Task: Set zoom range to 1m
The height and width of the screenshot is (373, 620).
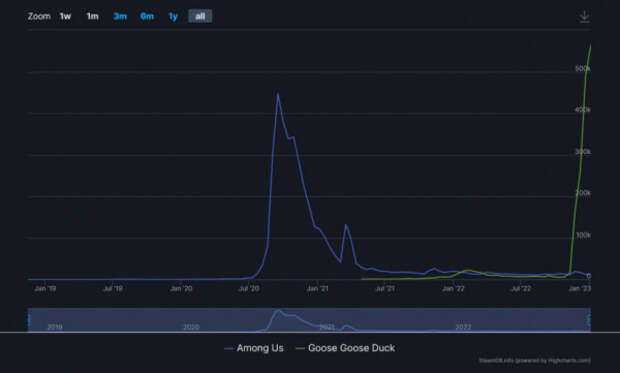Action: (x=93, y=16)
